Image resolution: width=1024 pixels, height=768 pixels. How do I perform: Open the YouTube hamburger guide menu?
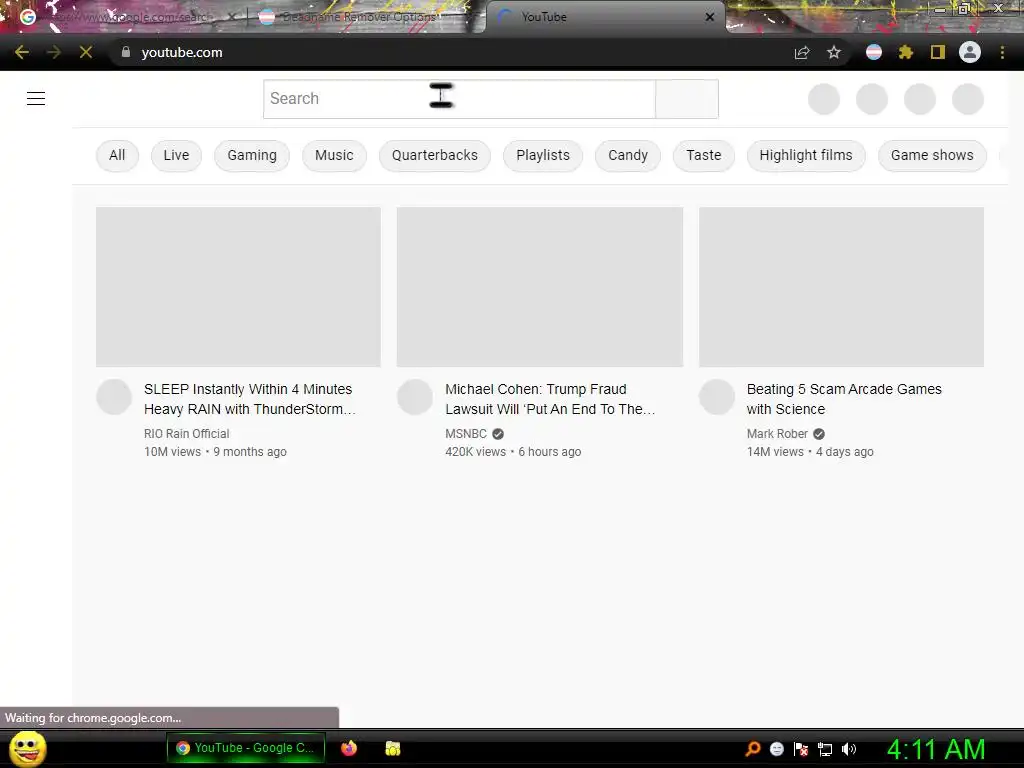tap(36, 99)
